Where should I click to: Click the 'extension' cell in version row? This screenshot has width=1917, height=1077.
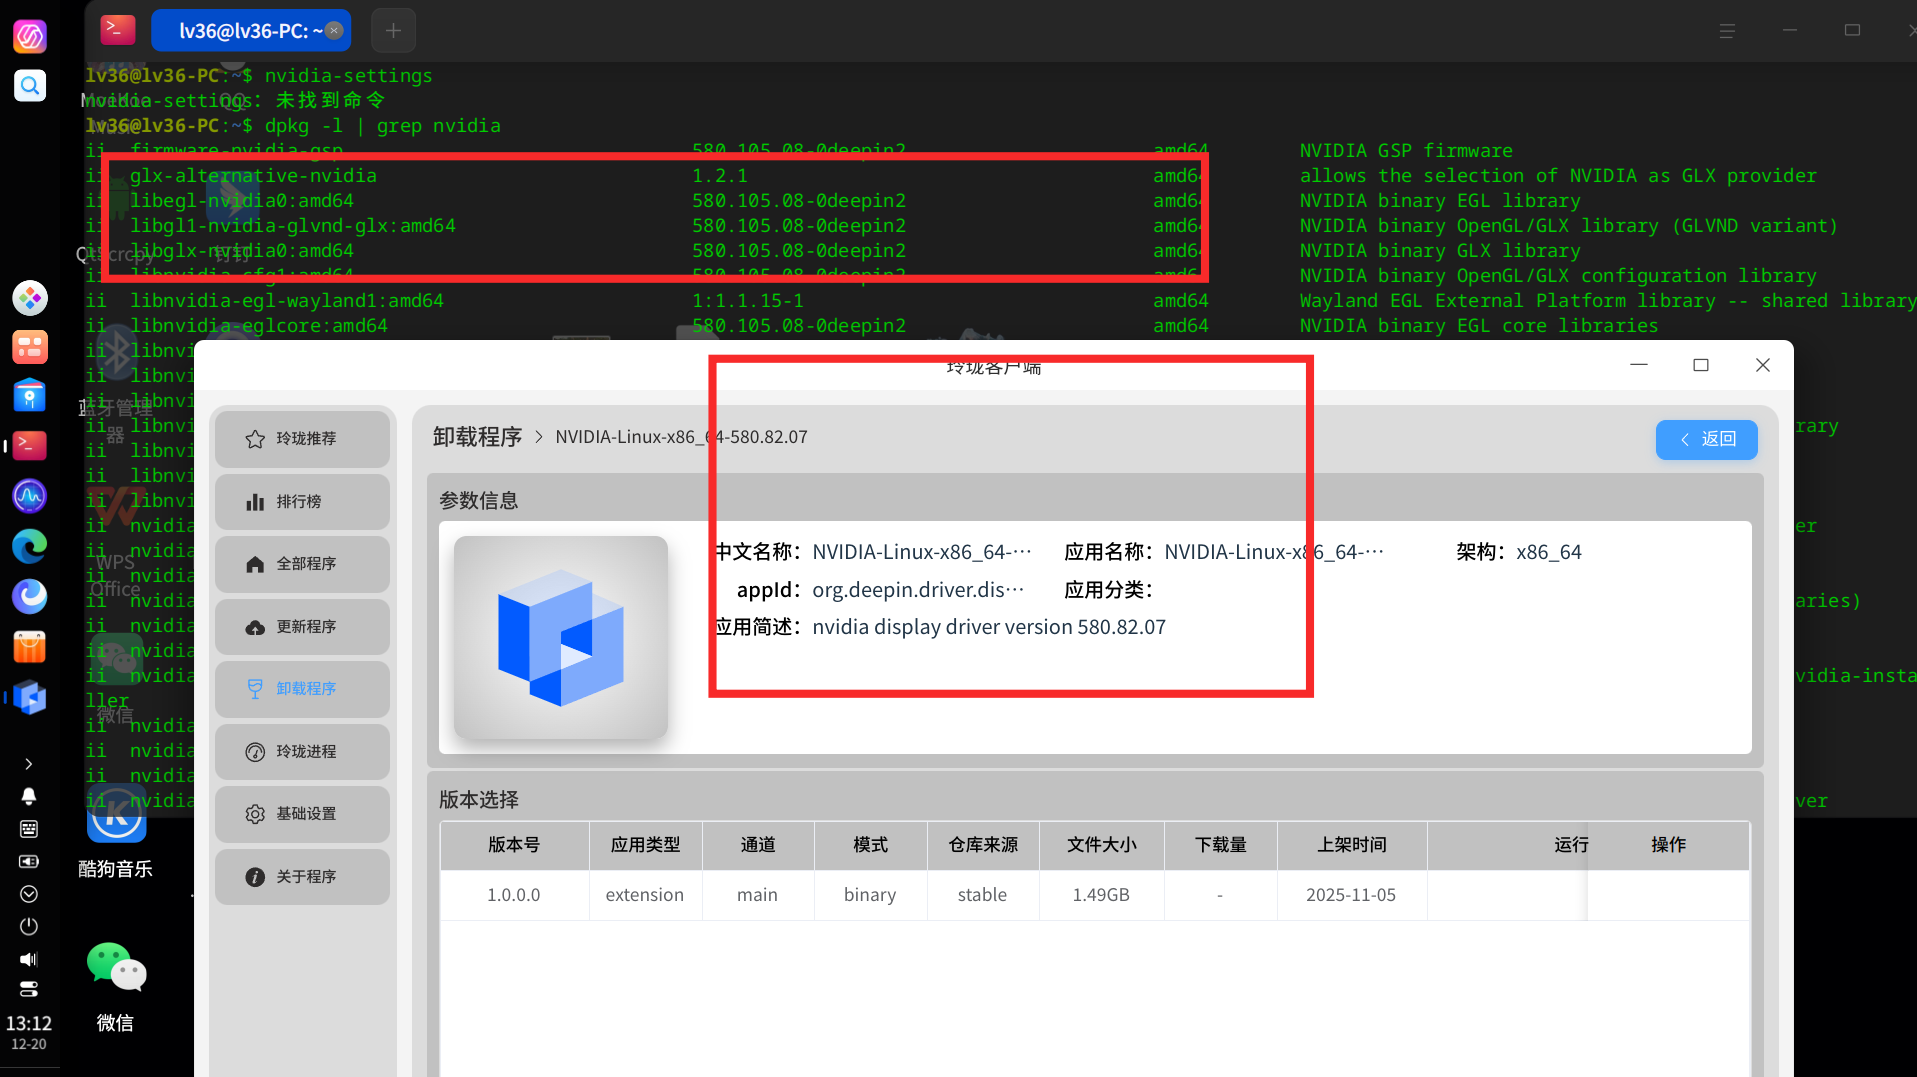[x=645, y=895]
